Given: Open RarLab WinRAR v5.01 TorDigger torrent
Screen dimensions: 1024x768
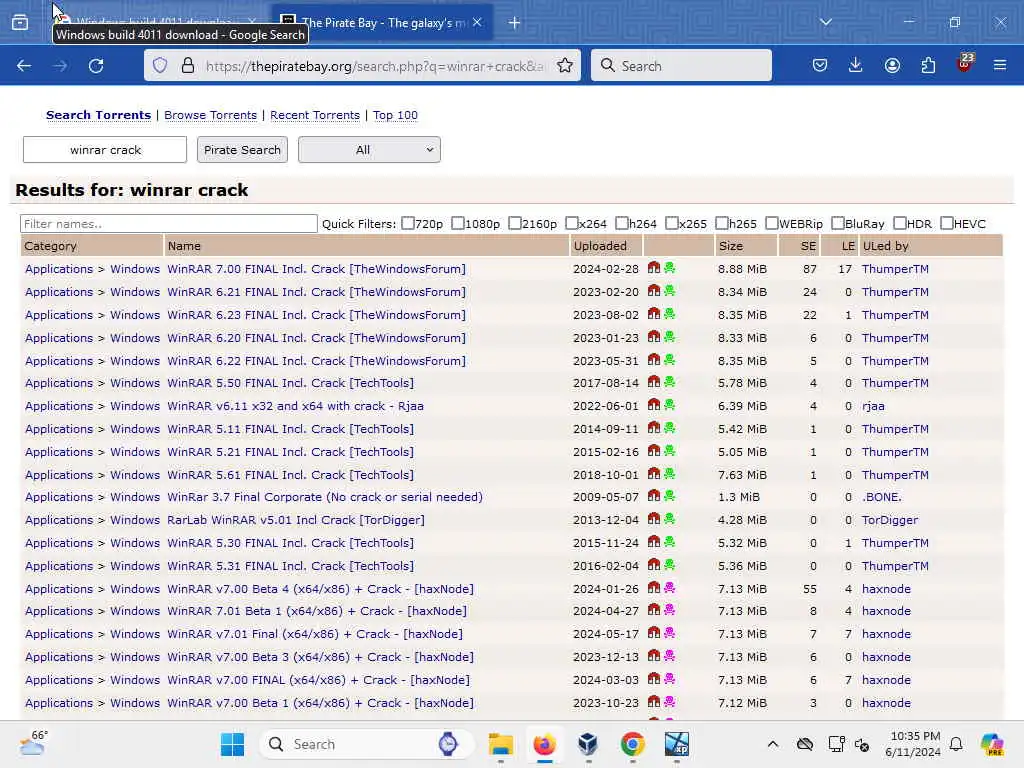Looking at the screenshot, I should tap(296, 520).
